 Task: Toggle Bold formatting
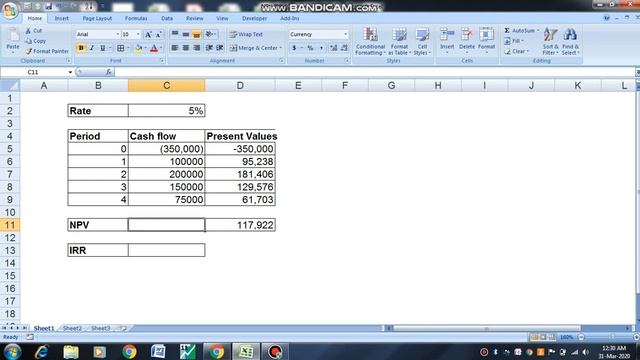coord(81,48)
